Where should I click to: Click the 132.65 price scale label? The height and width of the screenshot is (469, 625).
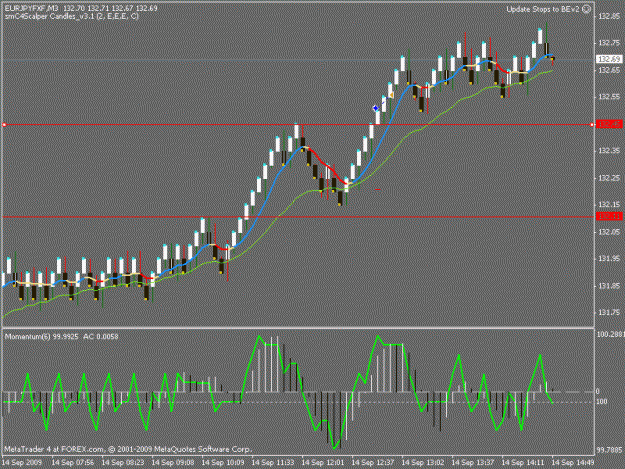609,70
